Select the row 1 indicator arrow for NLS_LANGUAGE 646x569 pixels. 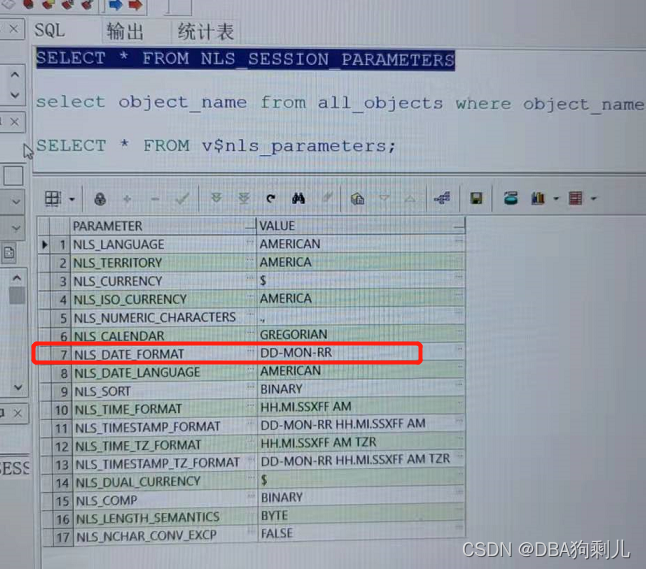(44, 245)
